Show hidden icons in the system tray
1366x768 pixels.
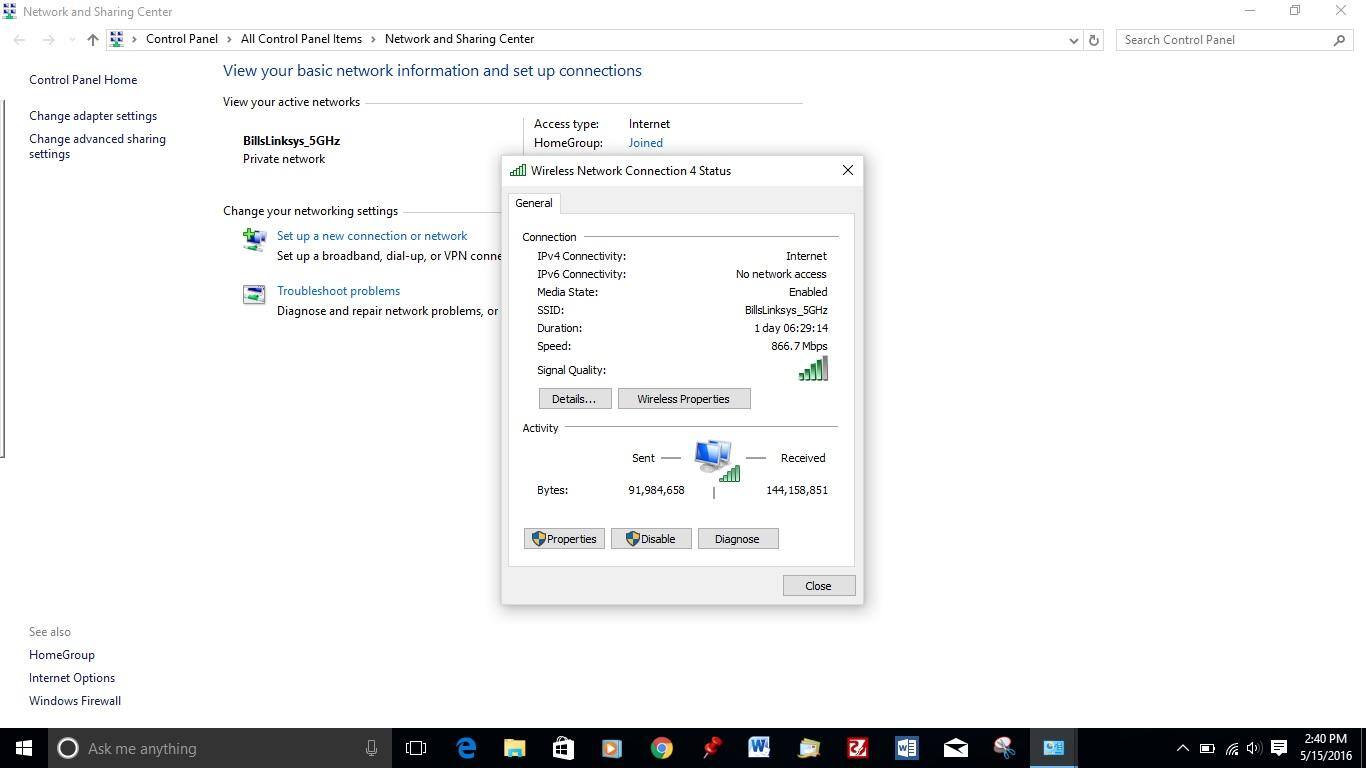tap(1182, 748)
